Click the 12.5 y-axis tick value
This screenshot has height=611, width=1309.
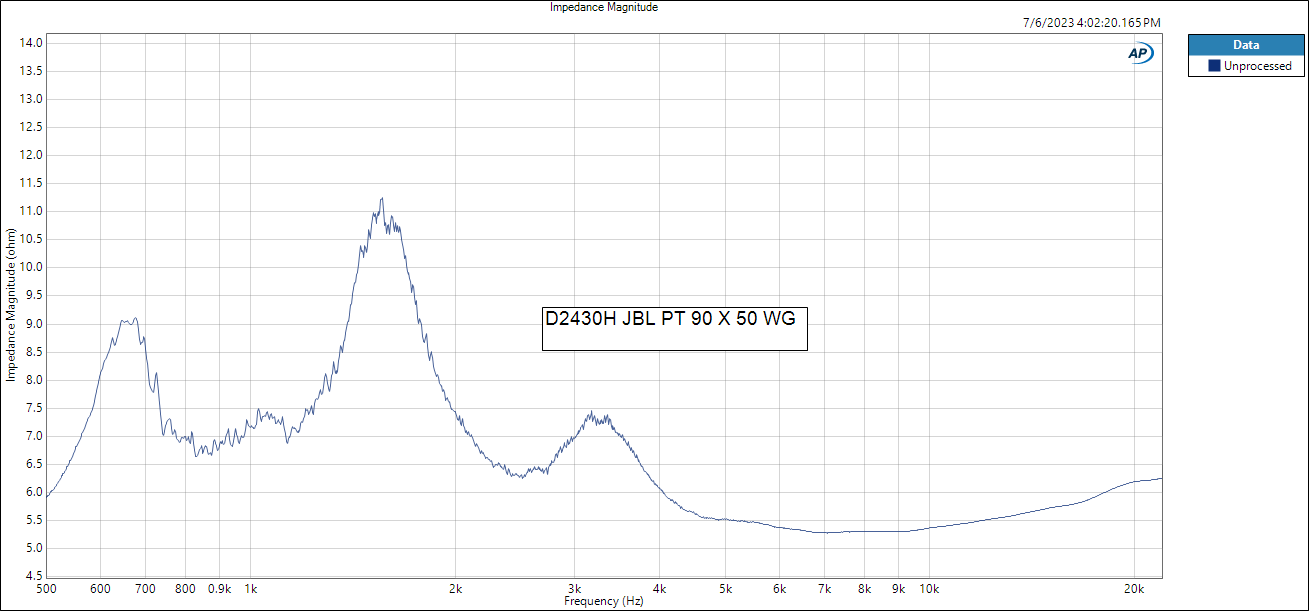click(30, 127)
